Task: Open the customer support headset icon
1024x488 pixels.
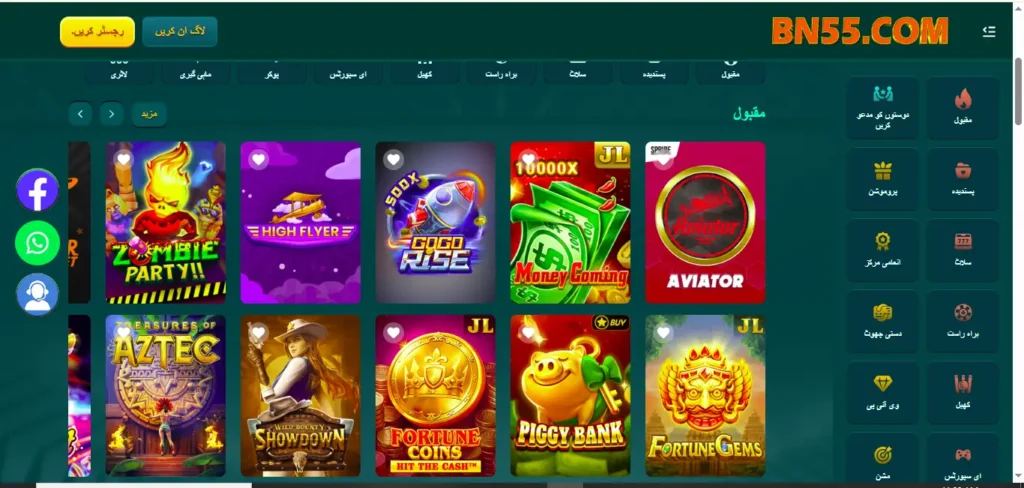Action: 37,295
